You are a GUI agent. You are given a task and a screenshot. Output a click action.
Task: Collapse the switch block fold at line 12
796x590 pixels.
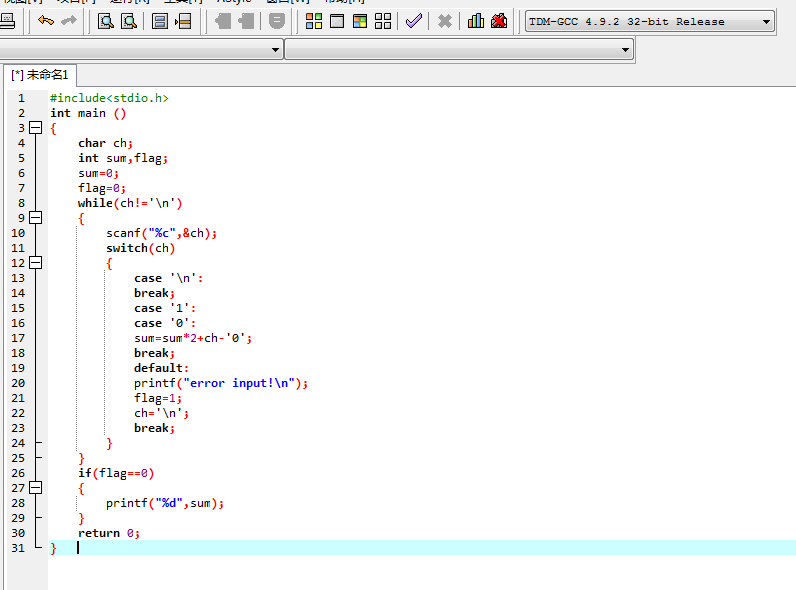36,263
